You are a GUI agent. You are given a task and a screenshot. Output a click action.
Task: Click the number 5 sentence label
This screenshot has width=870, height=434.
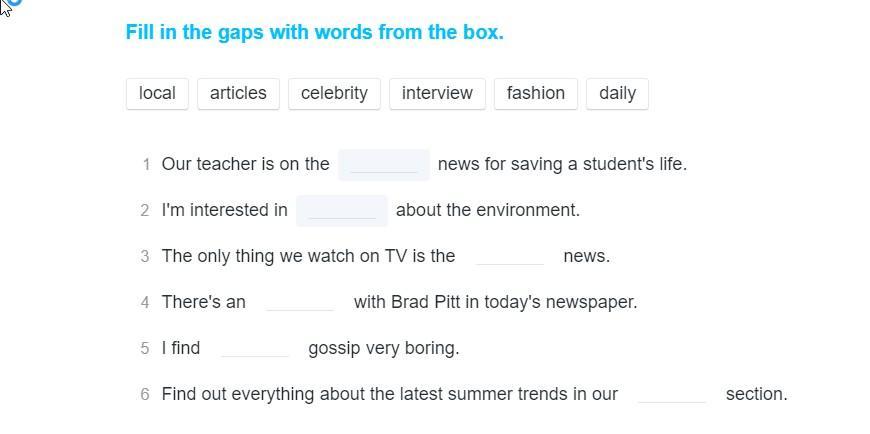click(x=146, y=348)
